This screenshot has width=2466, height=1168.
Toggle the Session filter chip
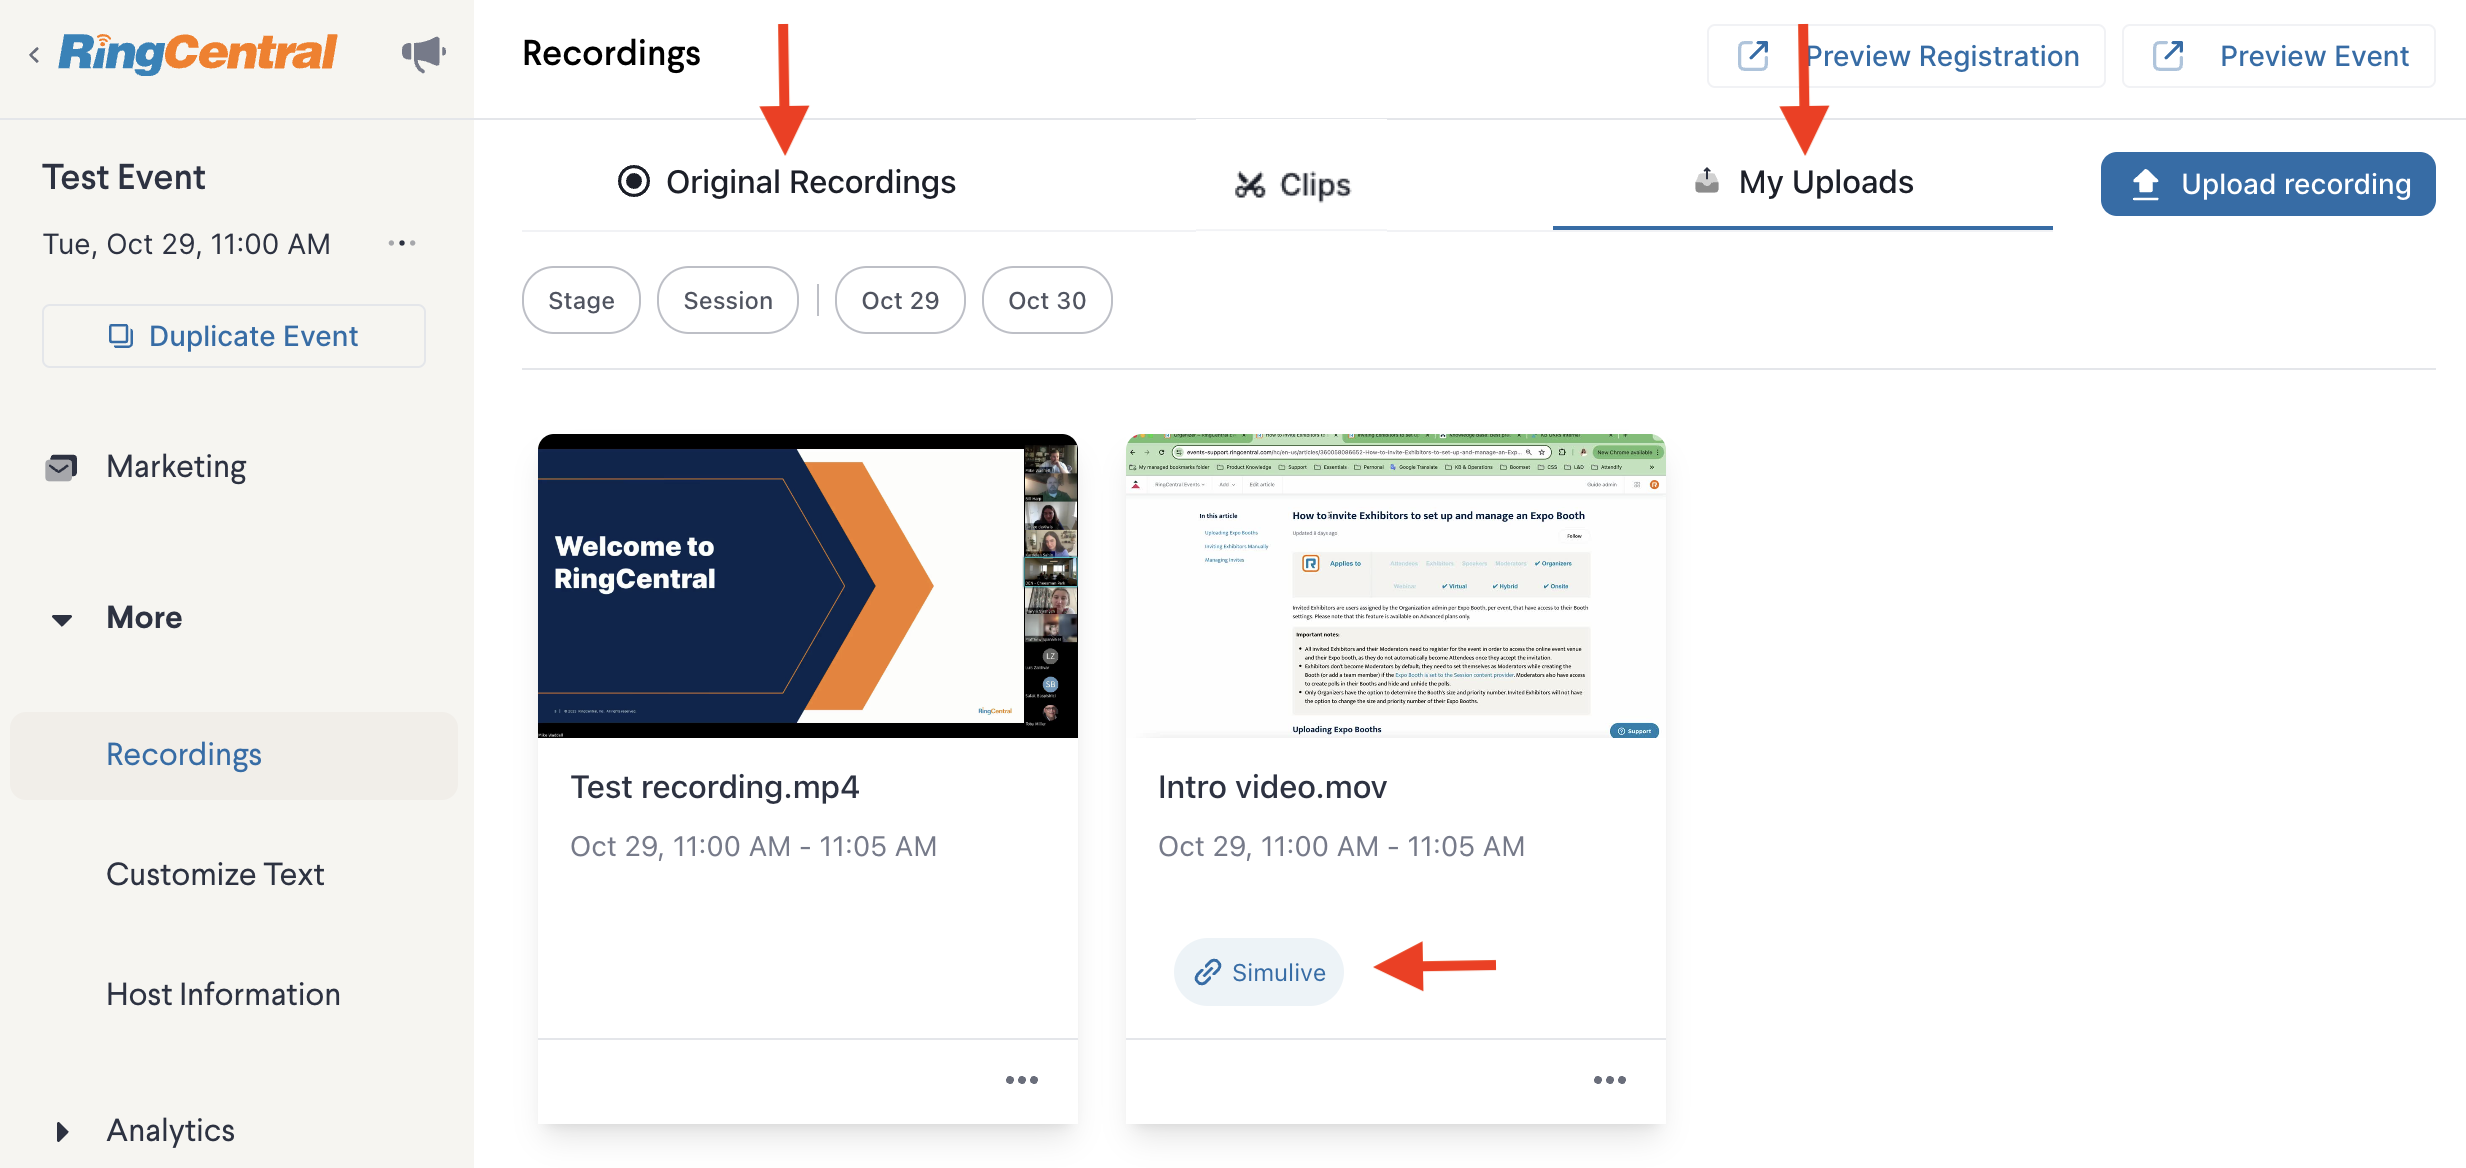(x=728, y=300)
